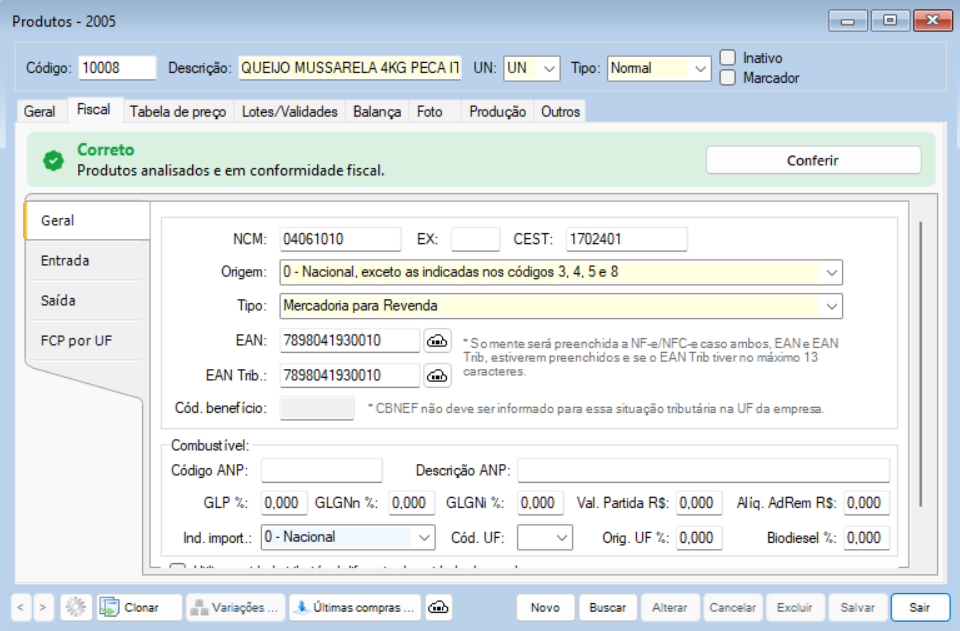The height and width of the screenshot is (631, 960).
Task: Click the Conferir button
Action: click(x=813, y=160)
